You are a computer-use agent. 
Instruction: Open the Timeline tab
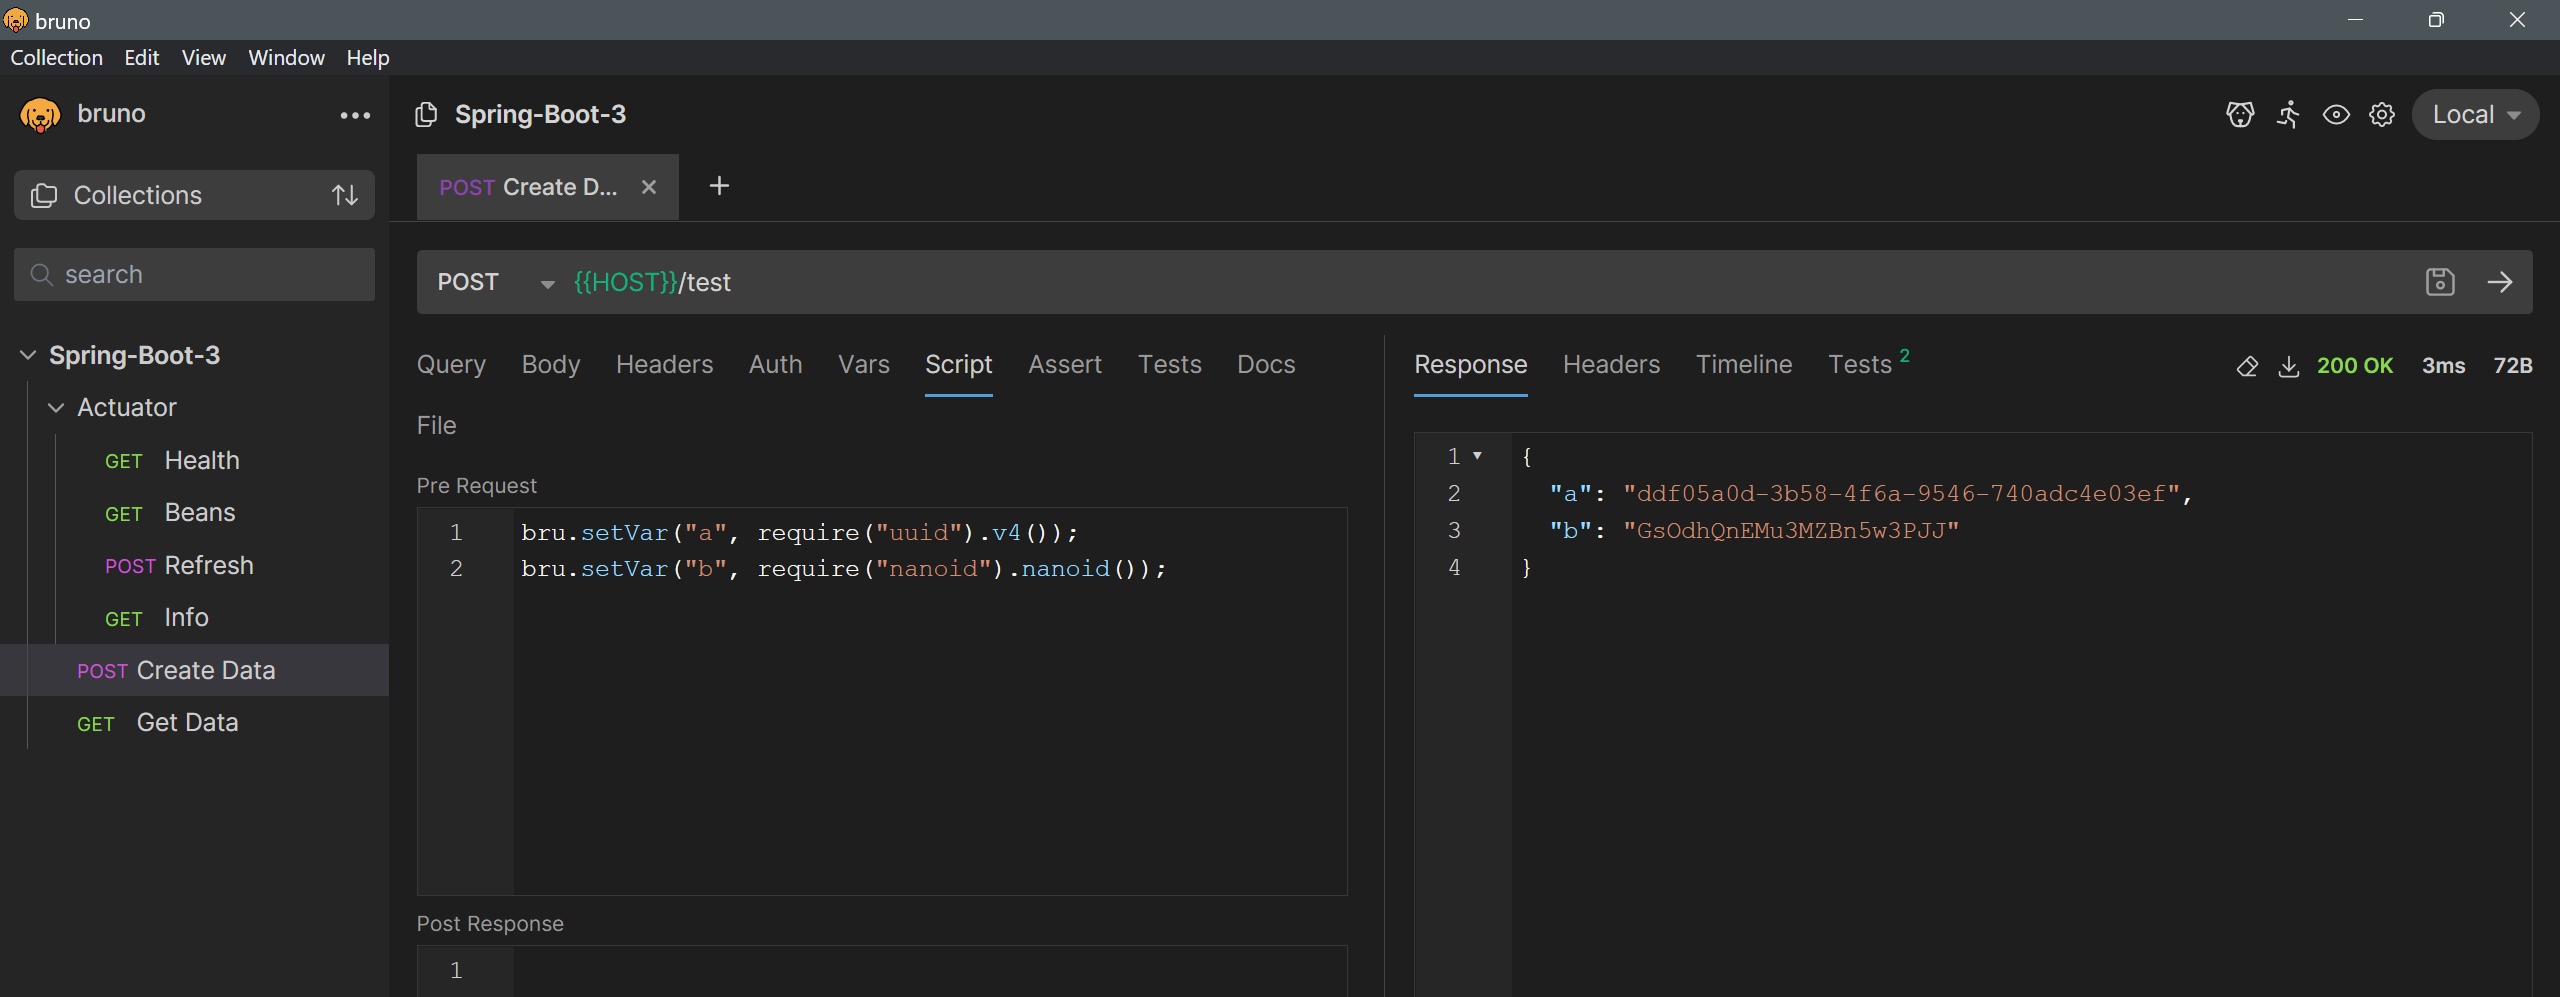(x=1744, y=365)
